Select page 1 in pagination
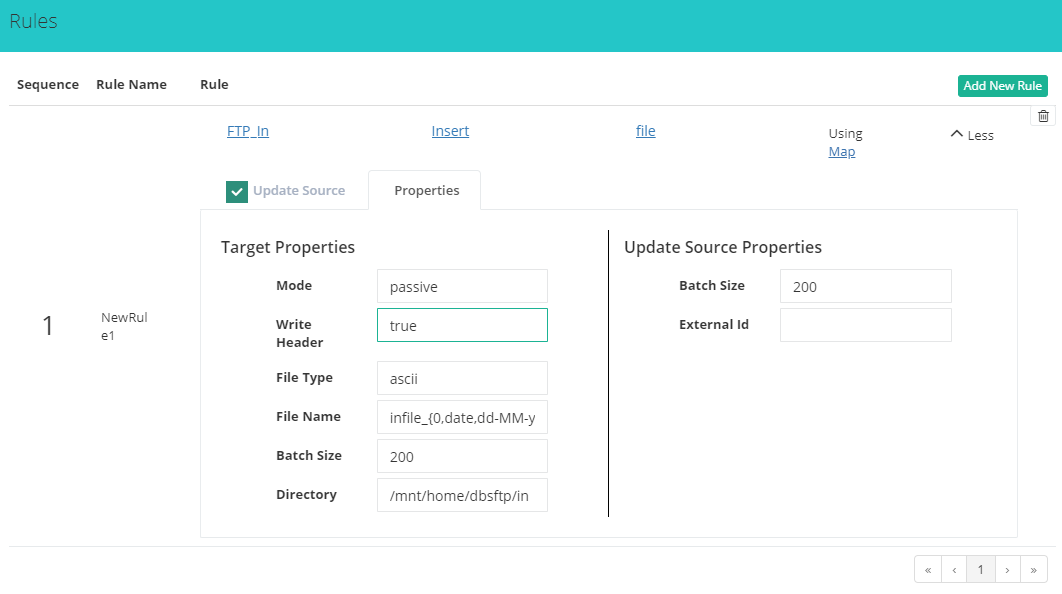 [x=980, y=569]
